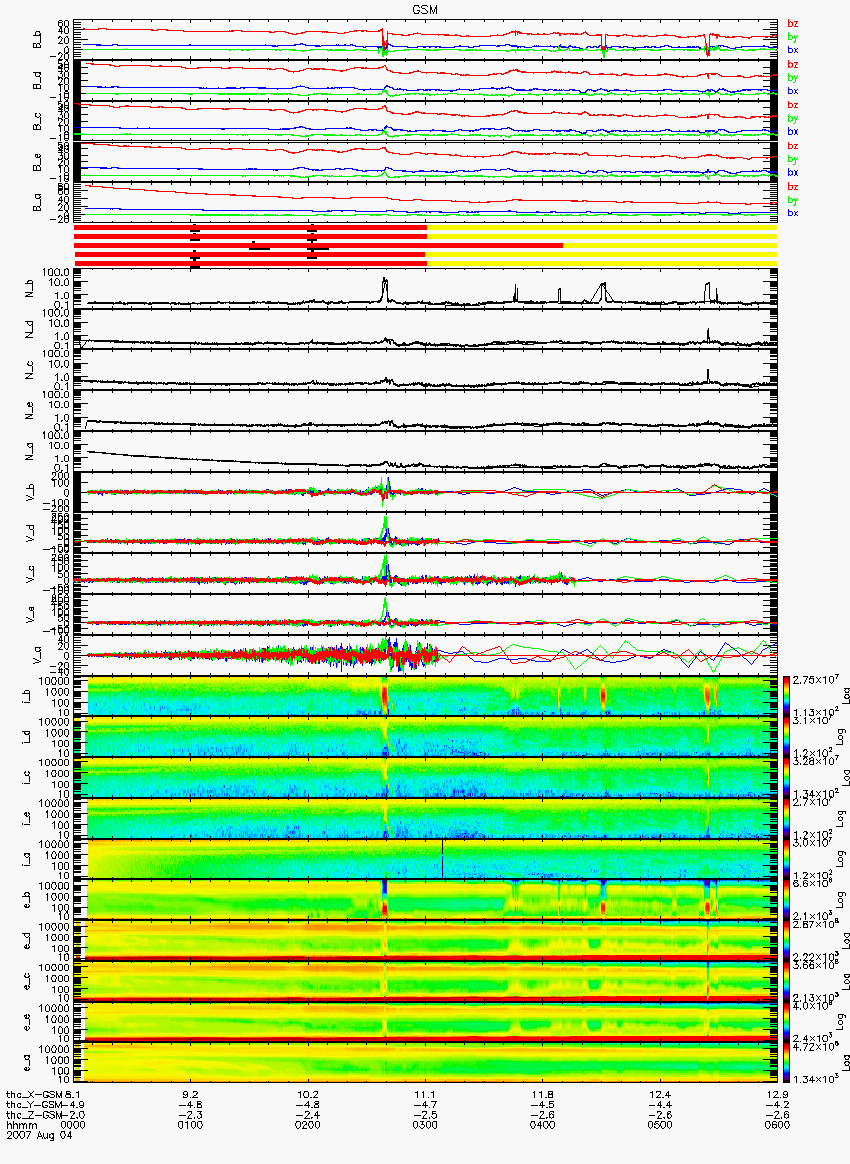Click the red bz legend of B_b
This screenshot has width=850, height=1164.
click(x=792, y=24)
